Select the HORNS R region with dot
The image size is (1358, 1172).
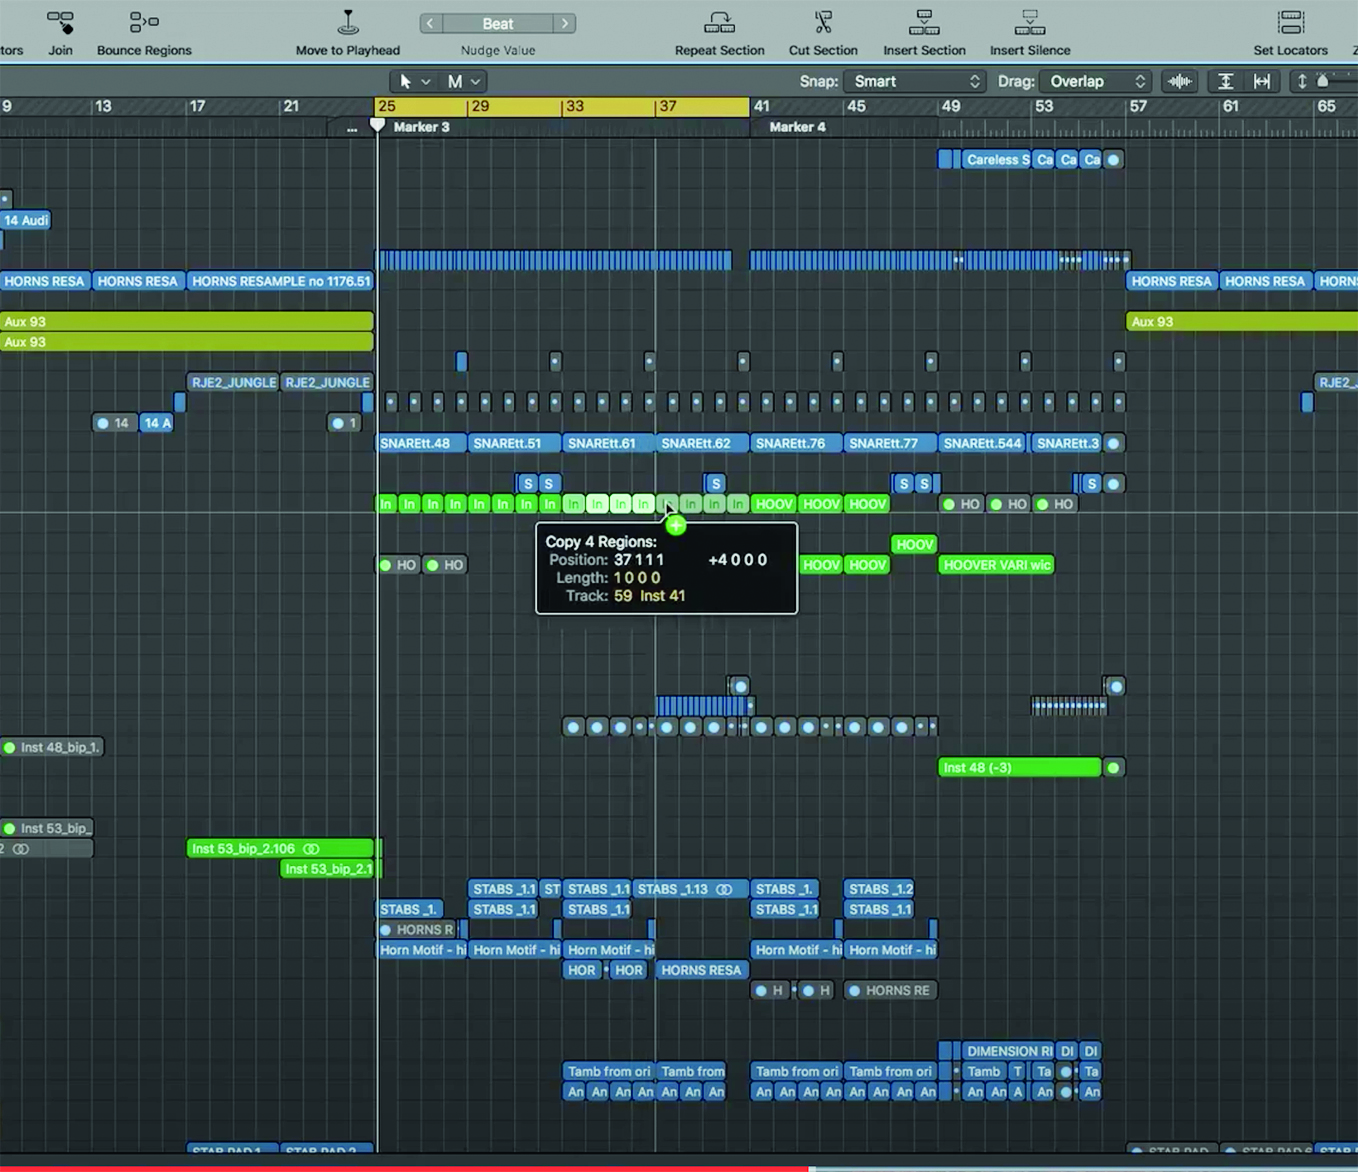[x=417, y=930]
